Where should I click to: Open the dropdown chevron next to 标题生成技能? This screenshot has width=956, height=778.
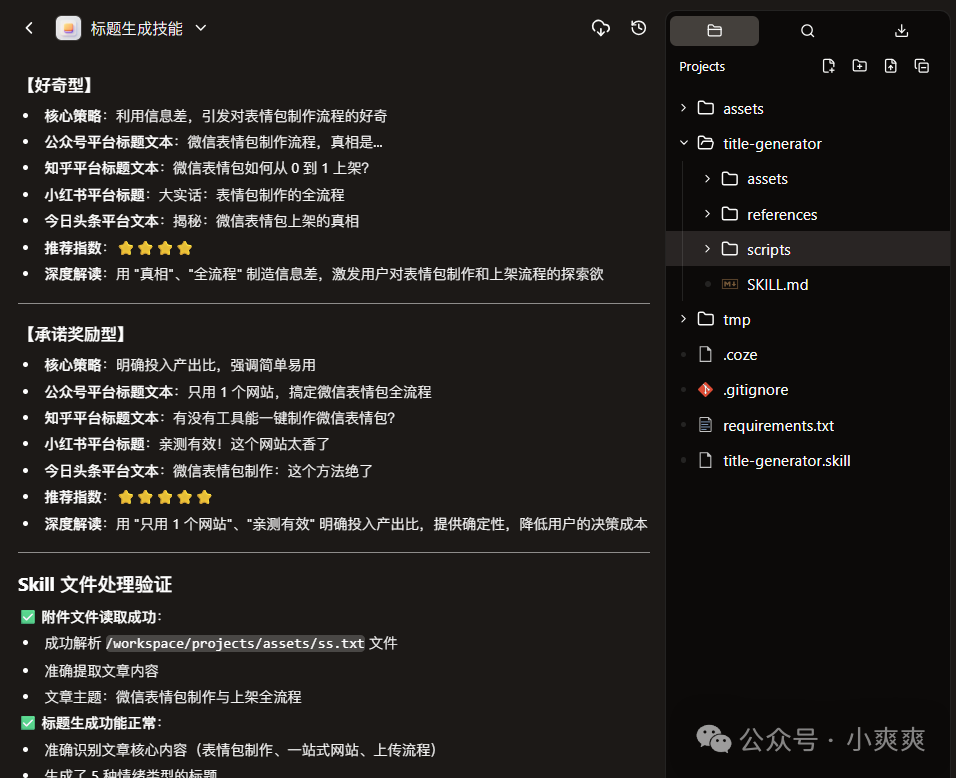point(200,28)
